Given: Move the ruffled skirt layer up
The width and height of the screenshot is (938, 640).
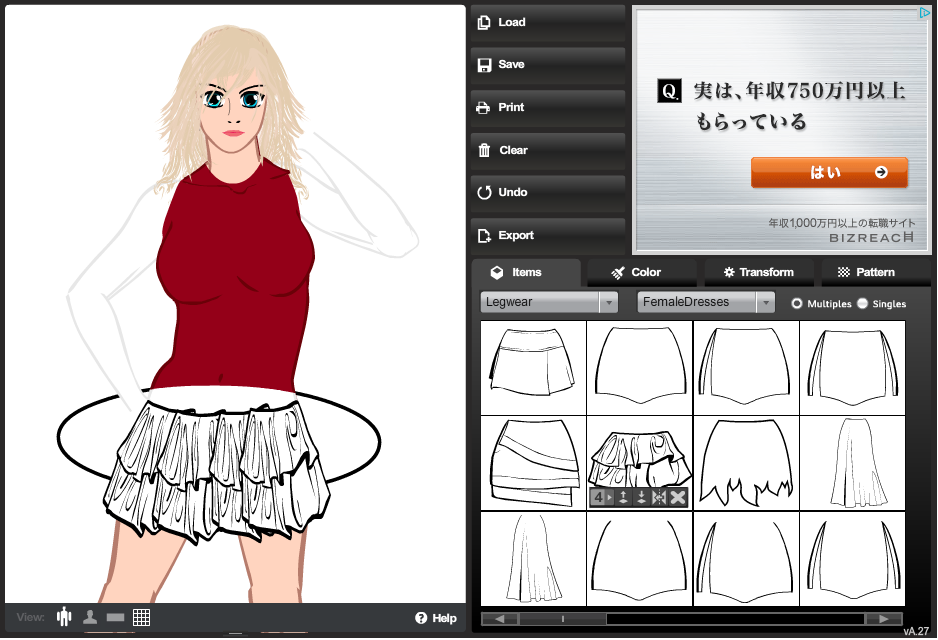Looking at the screenshot, I should (x=623, y=498).
